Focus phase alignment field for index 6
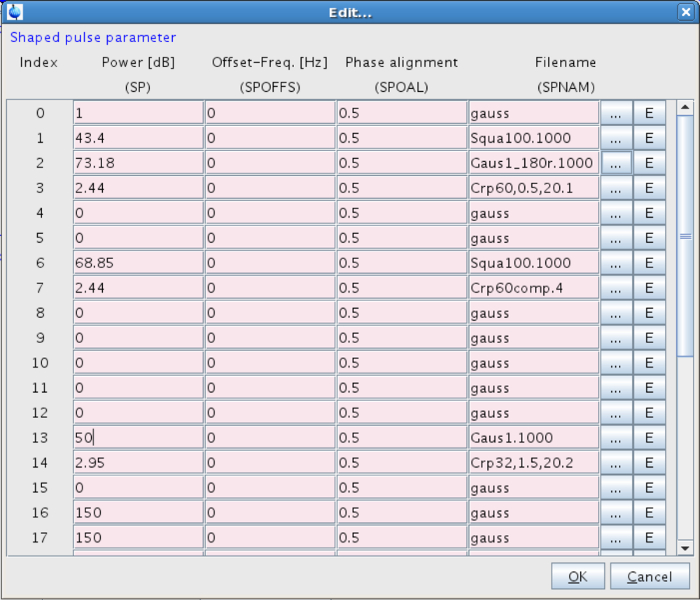 402,263
